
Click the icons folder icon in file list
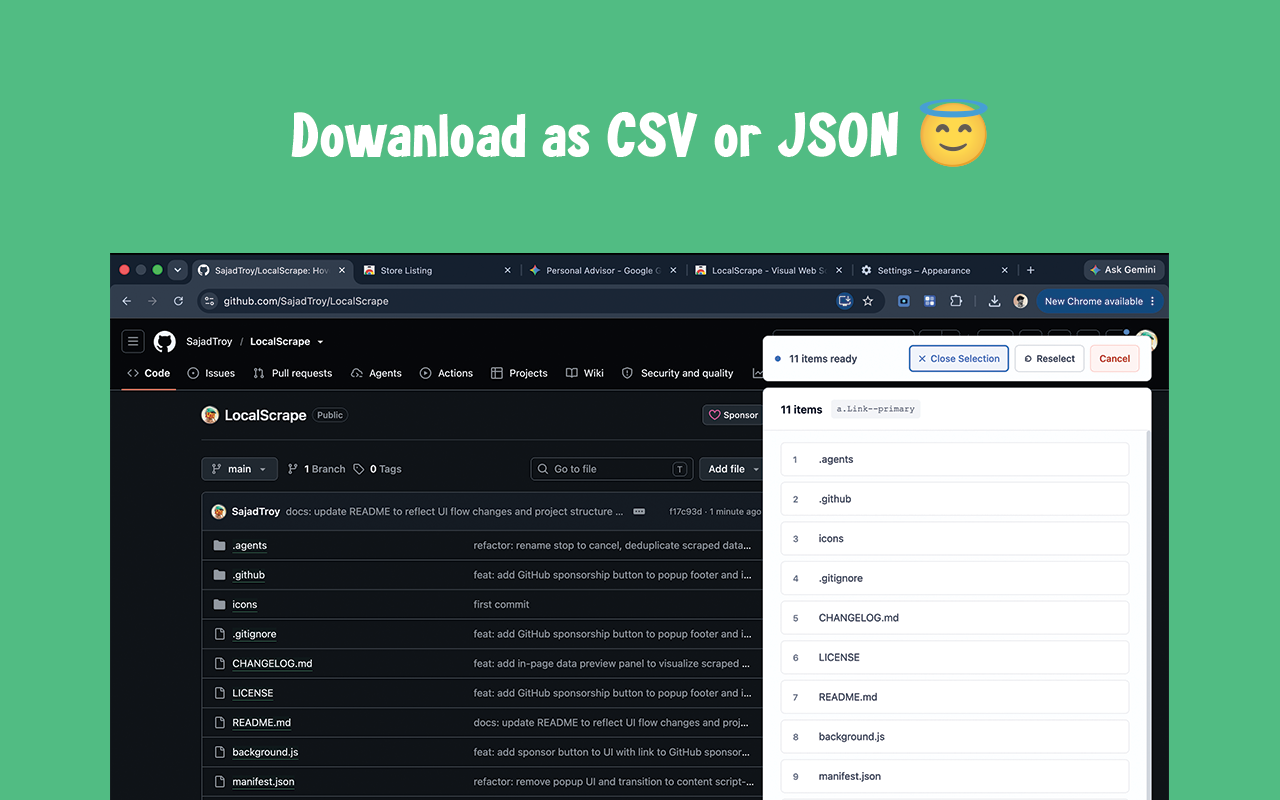click(220, 604)
